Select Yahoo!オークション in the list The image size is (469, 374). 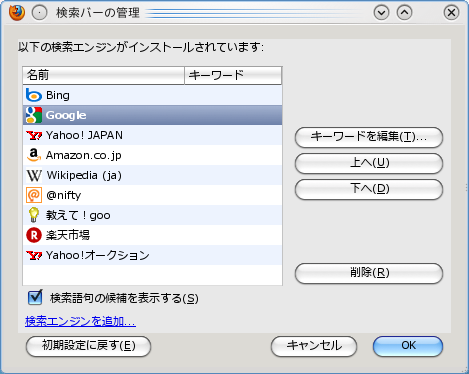152,255
